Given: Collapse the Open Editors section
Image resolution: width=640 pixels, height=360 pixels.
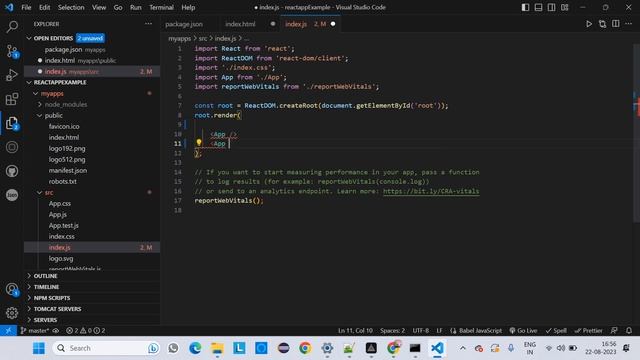Looking at the screenshot, I should [x=29, y=38].
